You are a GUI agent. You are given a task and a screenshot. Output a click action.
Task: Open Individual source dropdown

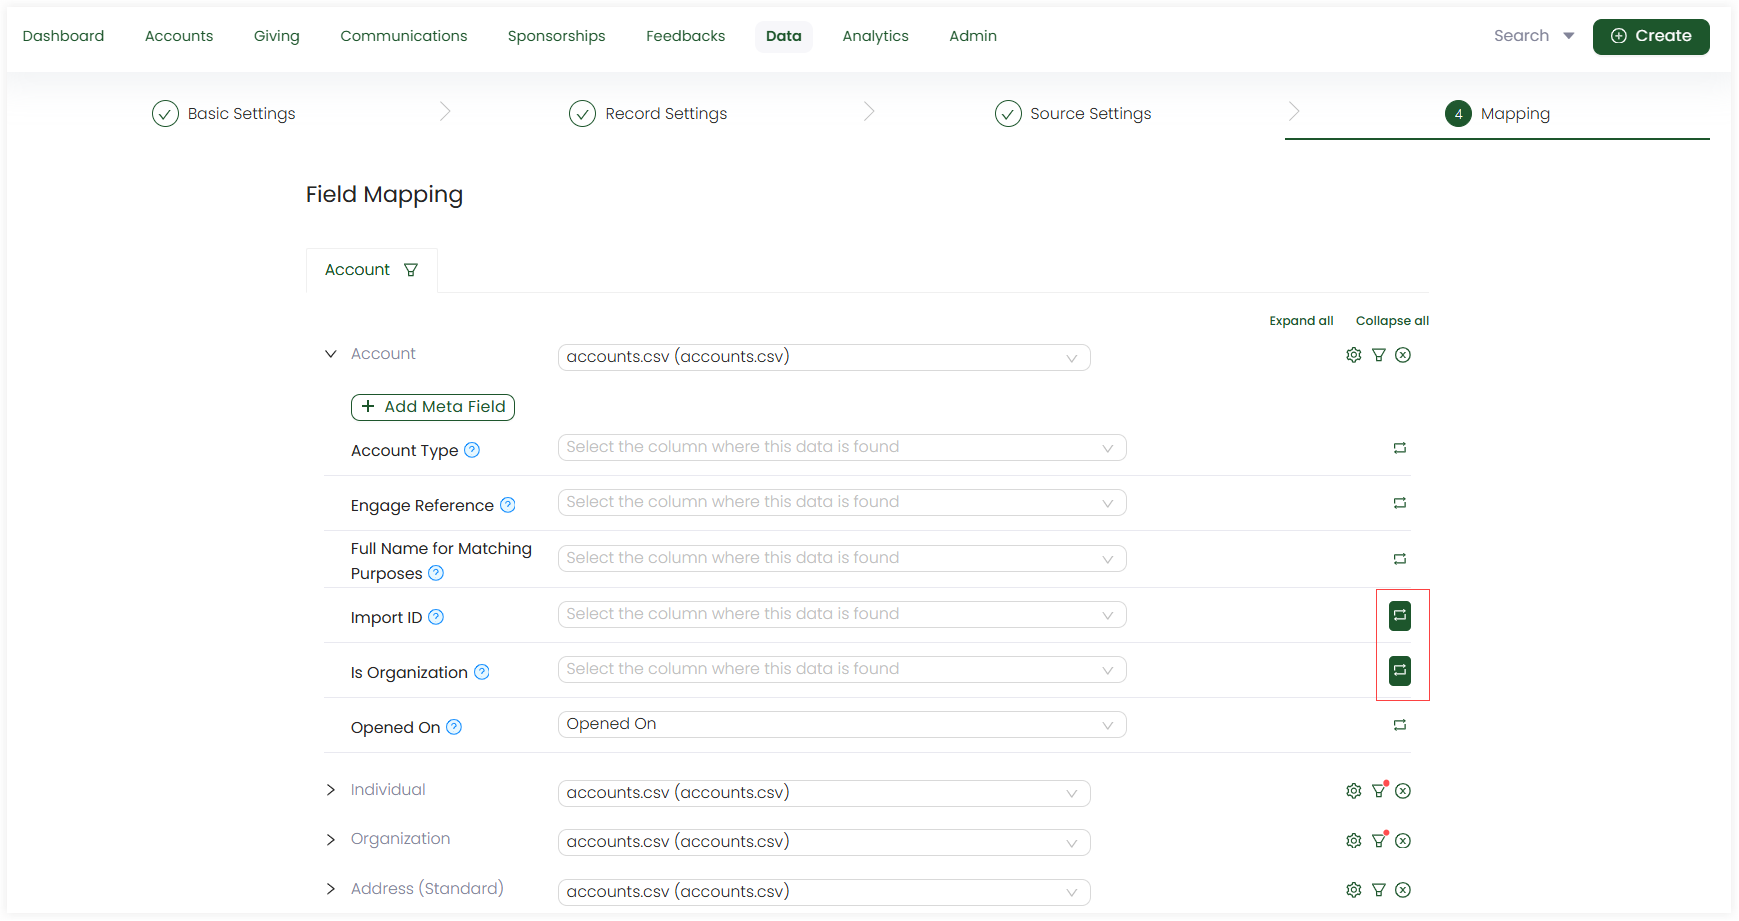pyautogui.click(x=824, y=793)
